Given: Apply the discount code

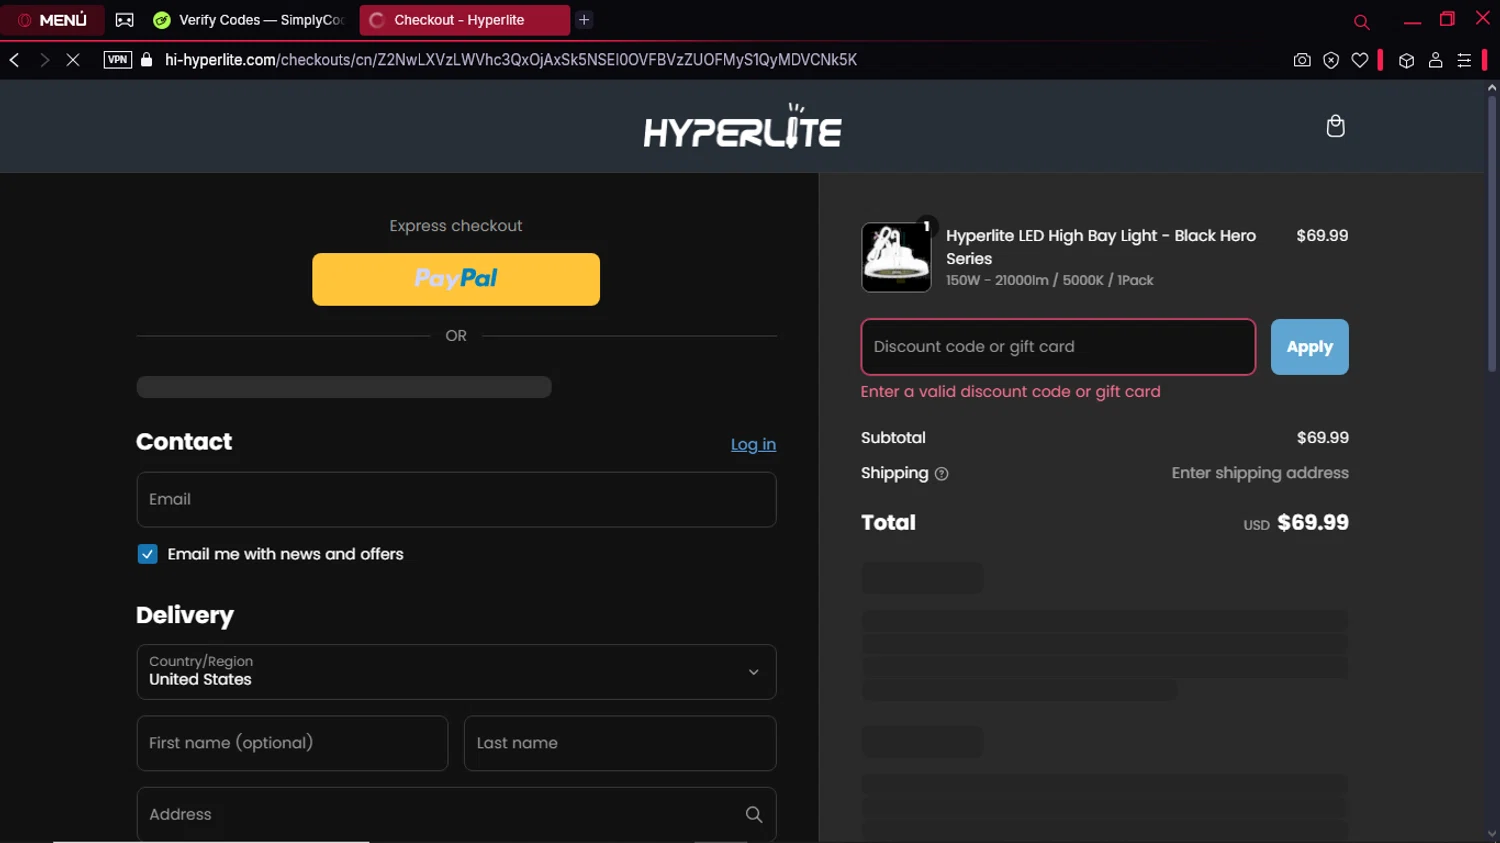Looking at the screenshot, I should 1309,347.
